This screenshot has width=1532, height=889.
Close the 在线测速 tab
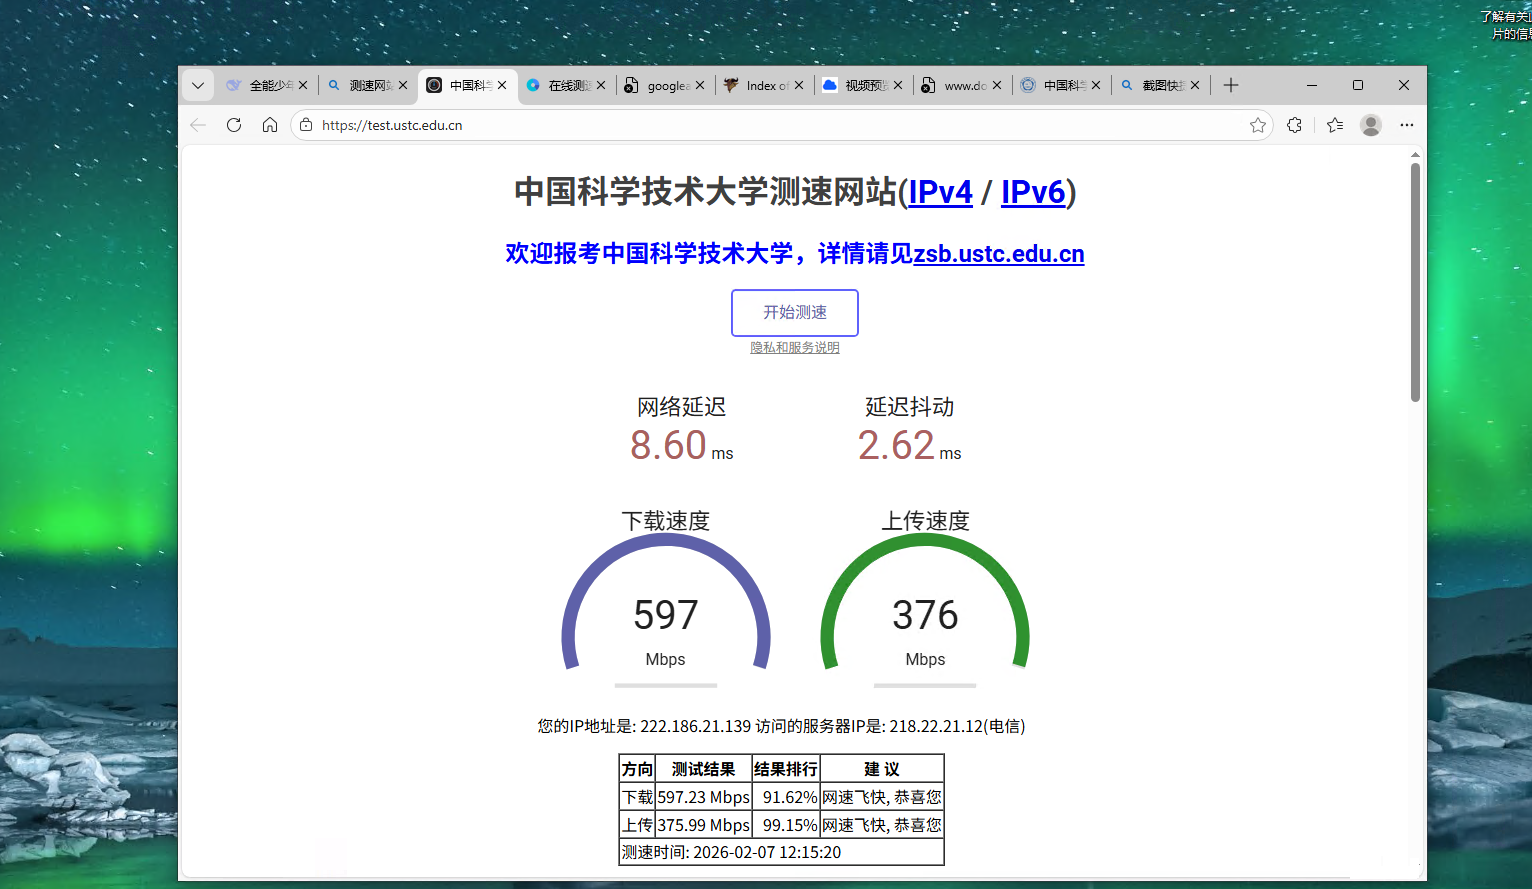(601, 86)
